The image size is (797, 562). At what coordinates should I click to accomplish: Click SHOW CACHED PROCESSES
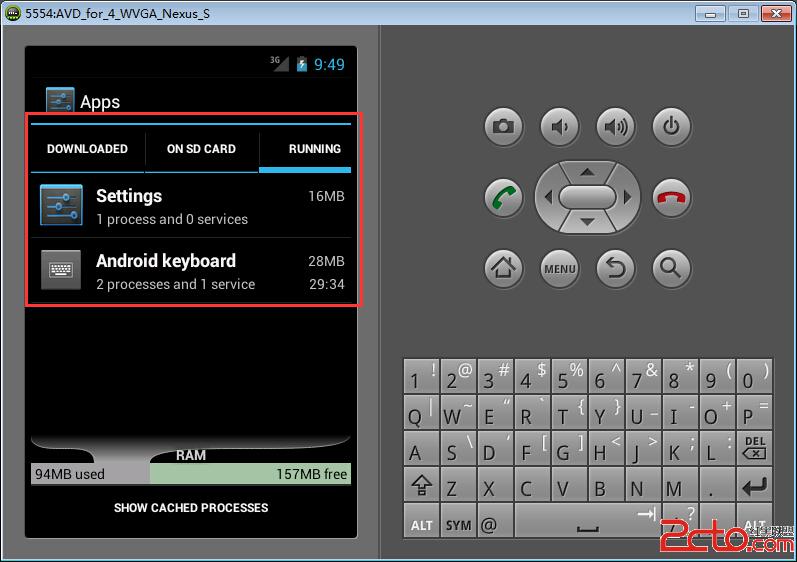coord(191,508)
